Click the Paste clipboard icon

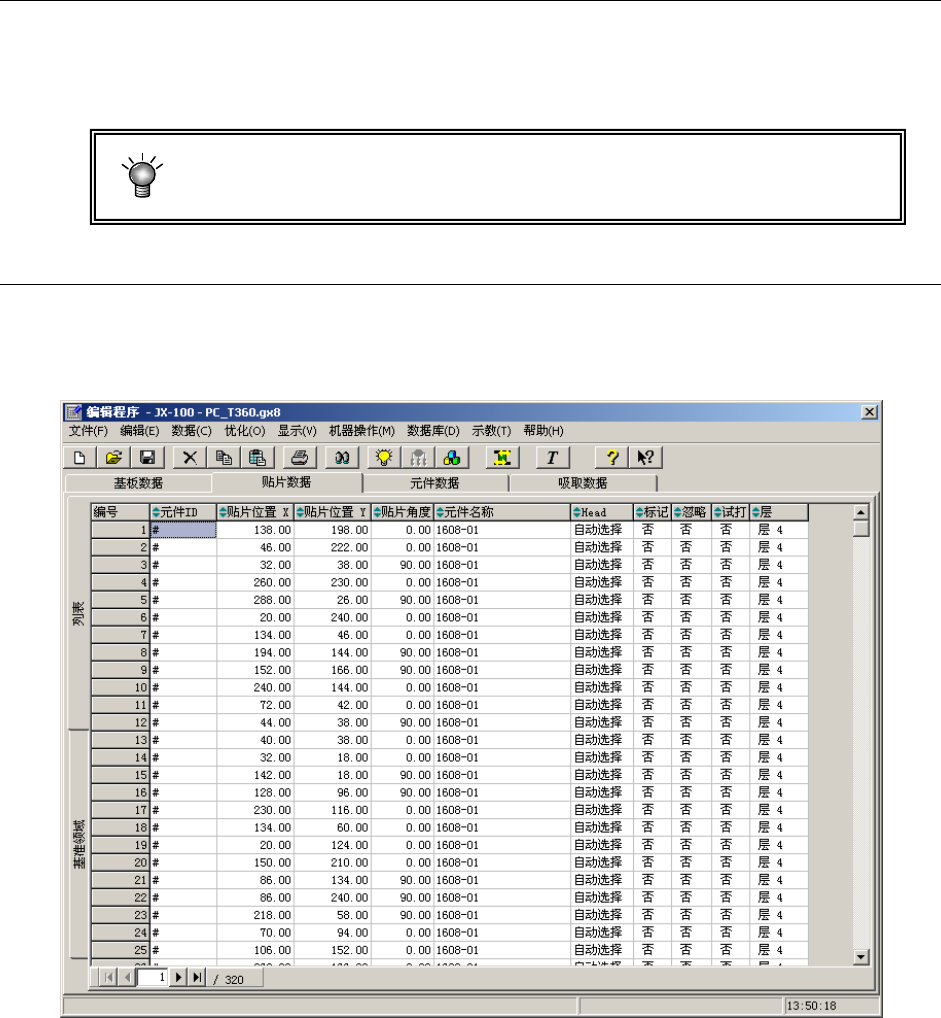pyautogui.click(x=258, y=458)
